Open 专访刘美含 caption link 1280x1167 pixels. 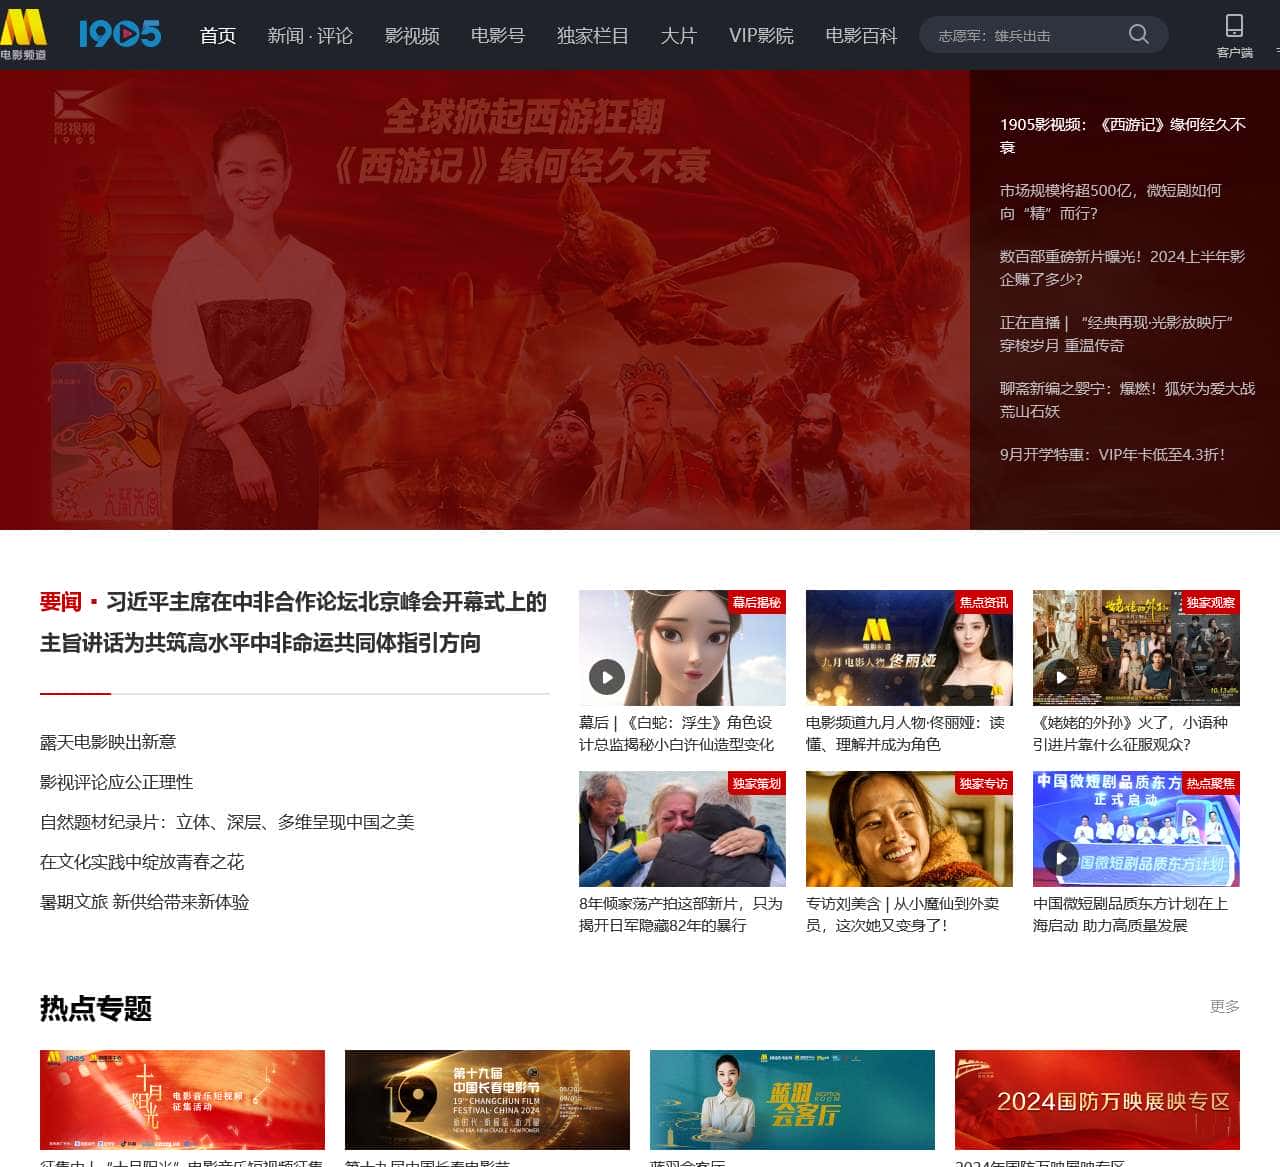click(x=902, y=914)
